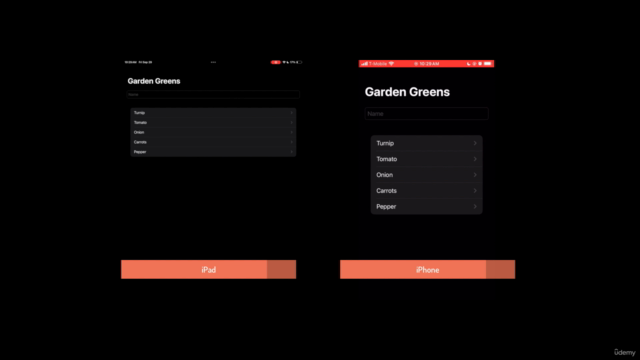
Task: Open the Onion chevron on iPad
Action: [291, 132]
